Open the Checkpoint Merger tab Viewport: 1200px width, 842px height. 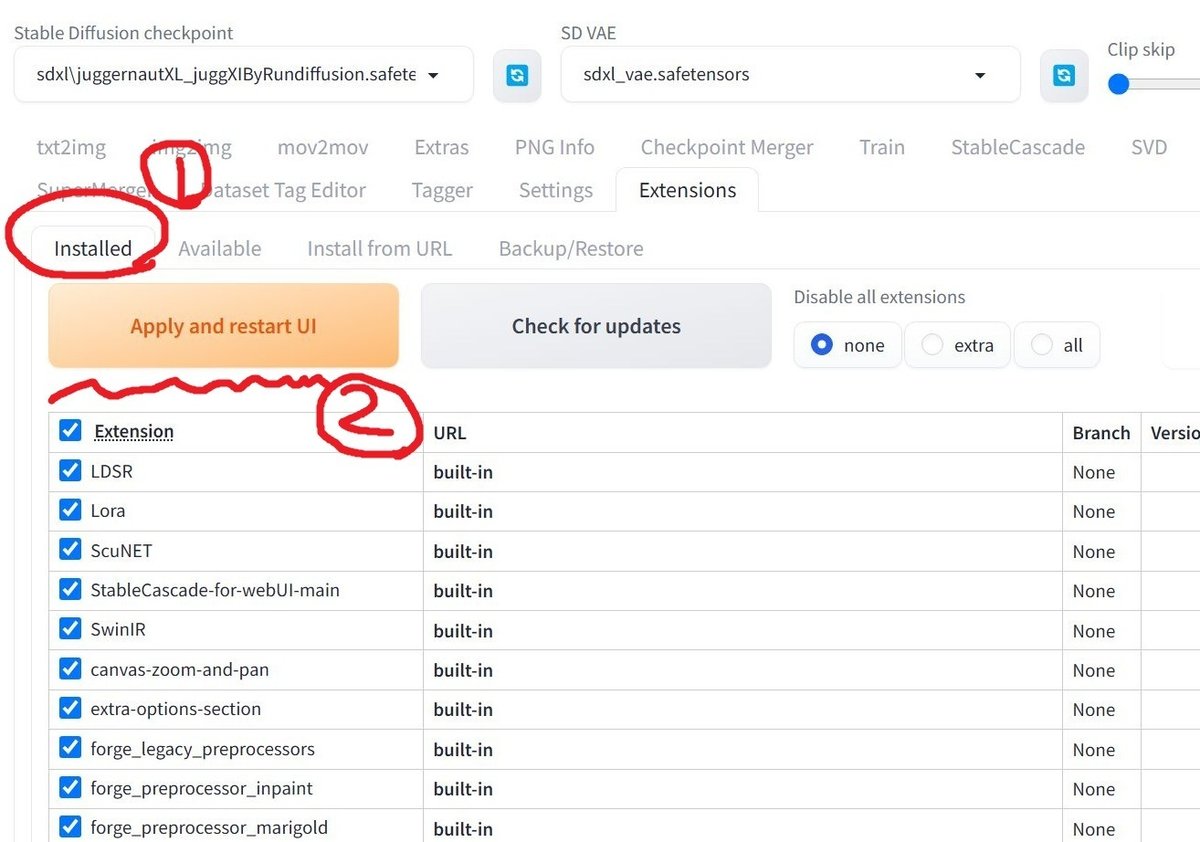pos(727,147)
